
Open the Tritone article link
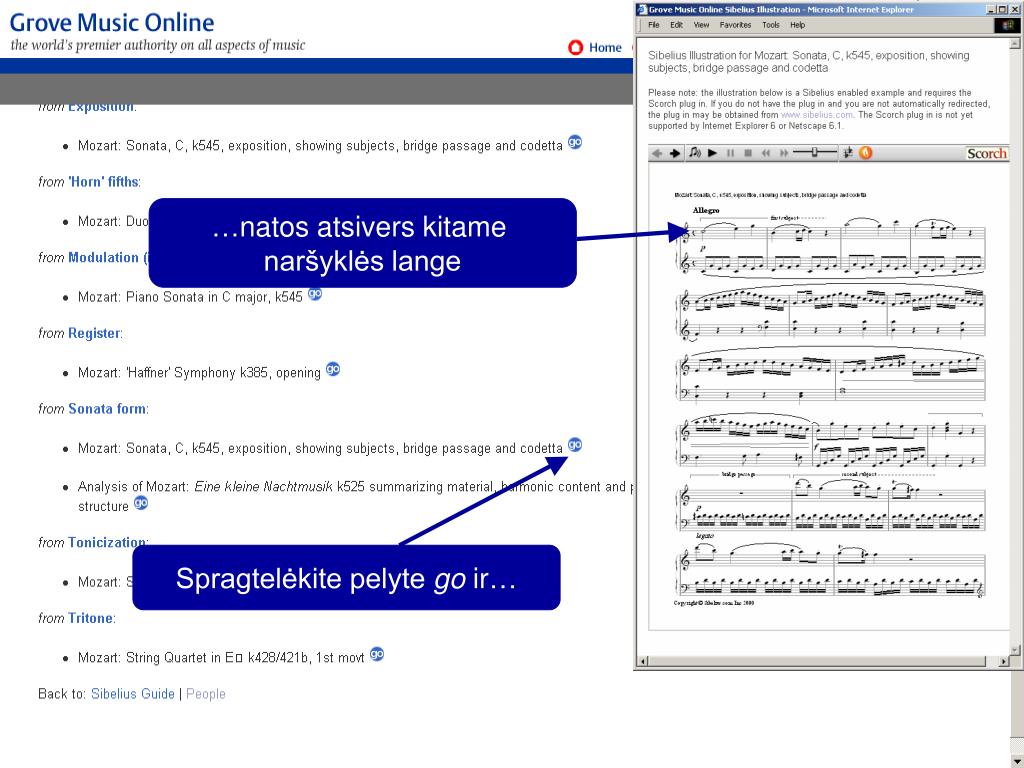pyautogui.click(x=90, y=618)
